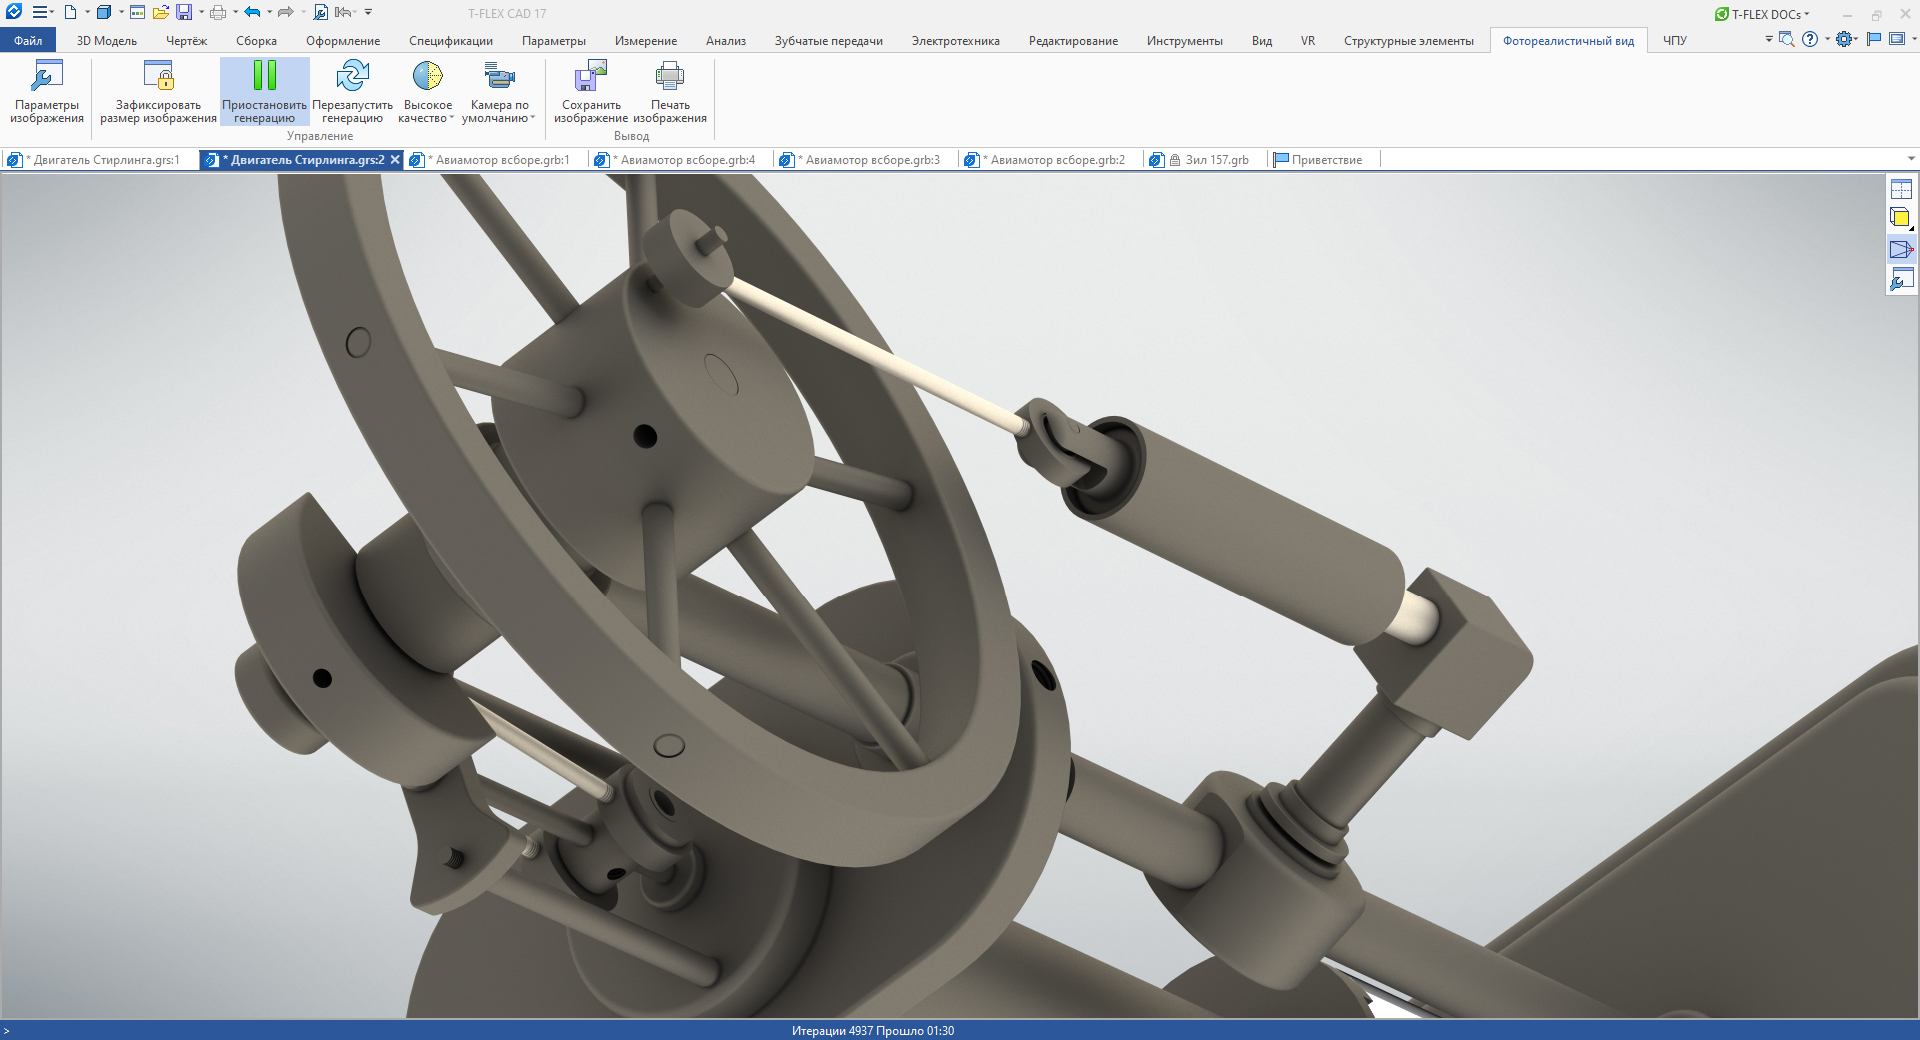Open quick access toolbar customize arrow
The height and width of the screenshot is (1040, 1920).
368,12
